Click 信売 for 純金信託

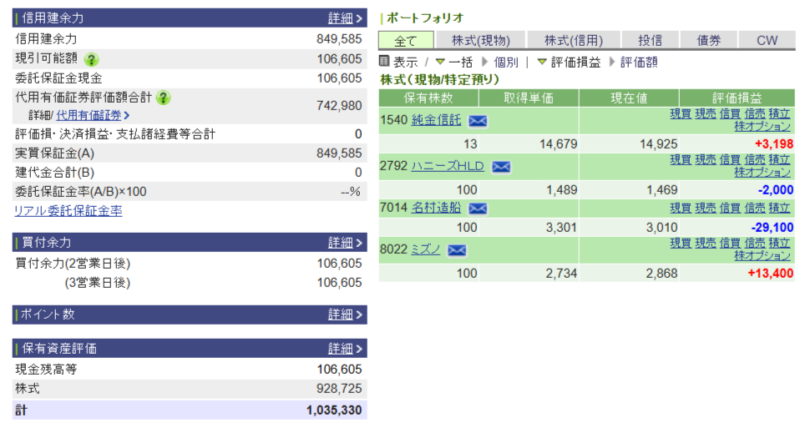coord(755,114)
